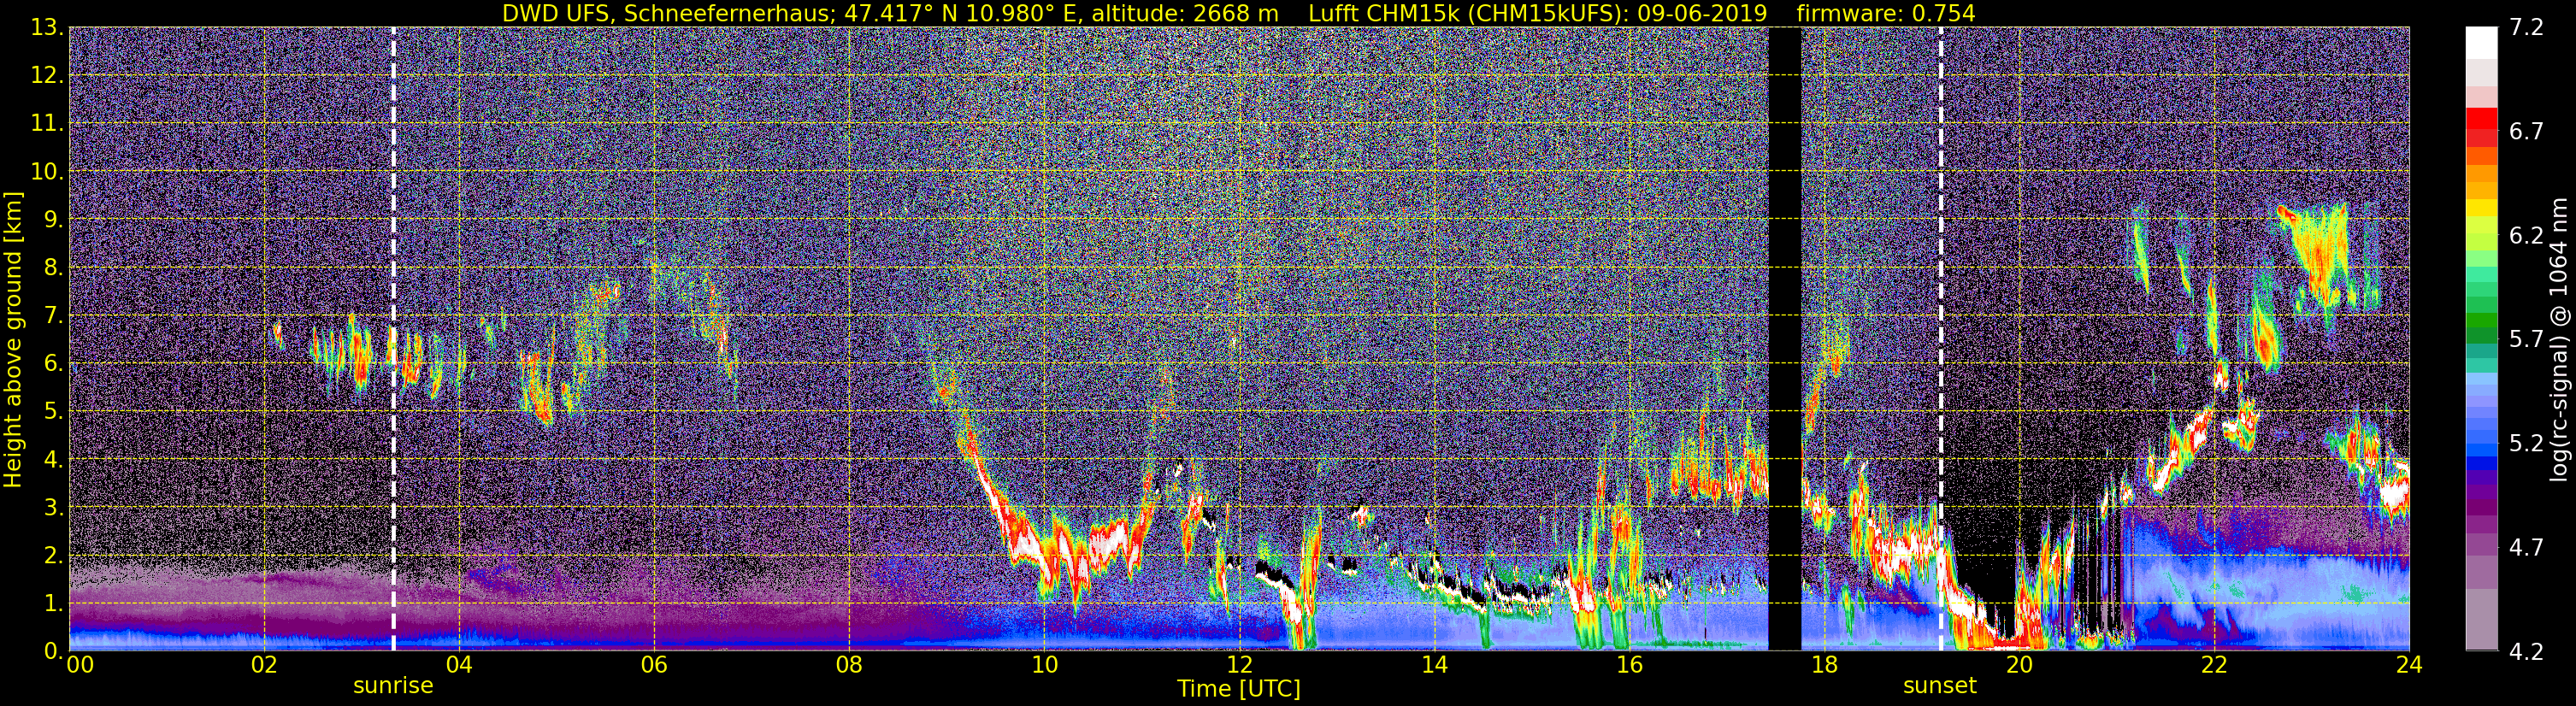Click the height axis tick '10.'
Image resolution: width=2576 pixels, height=706 pixels.
[46, 171]
